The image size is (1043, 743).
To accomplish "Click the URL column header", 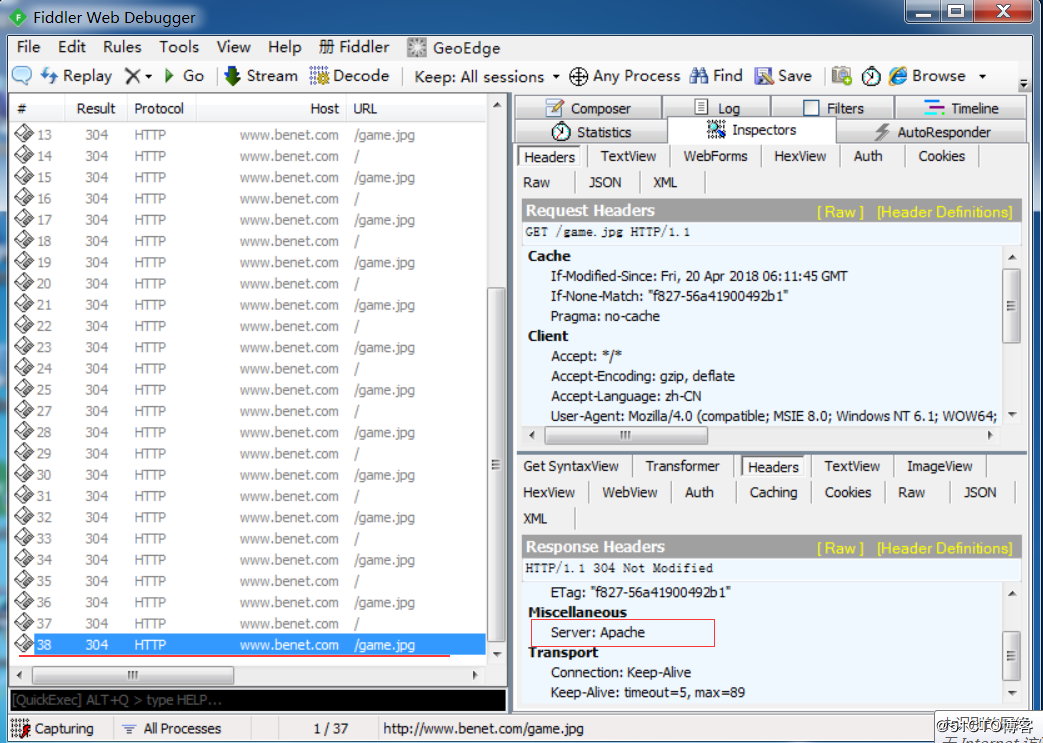I will pyautogui.click(x=416, y=108).
